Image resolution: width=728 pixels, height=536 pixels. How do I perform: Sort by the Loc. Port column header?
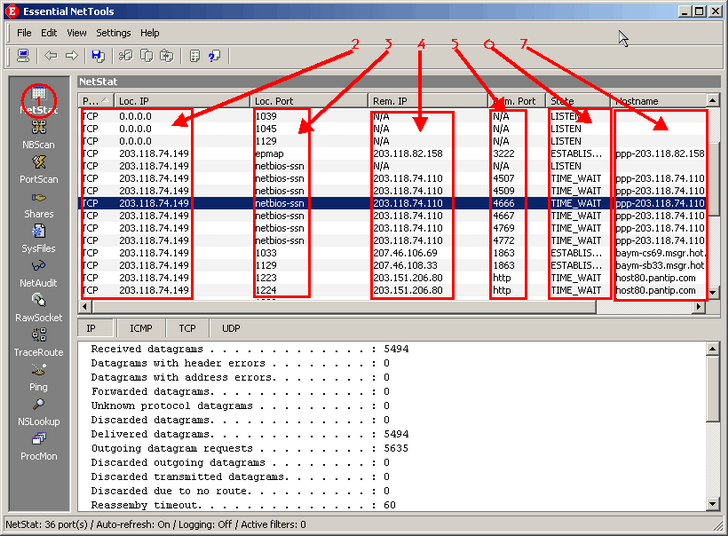tap(309, 101)
